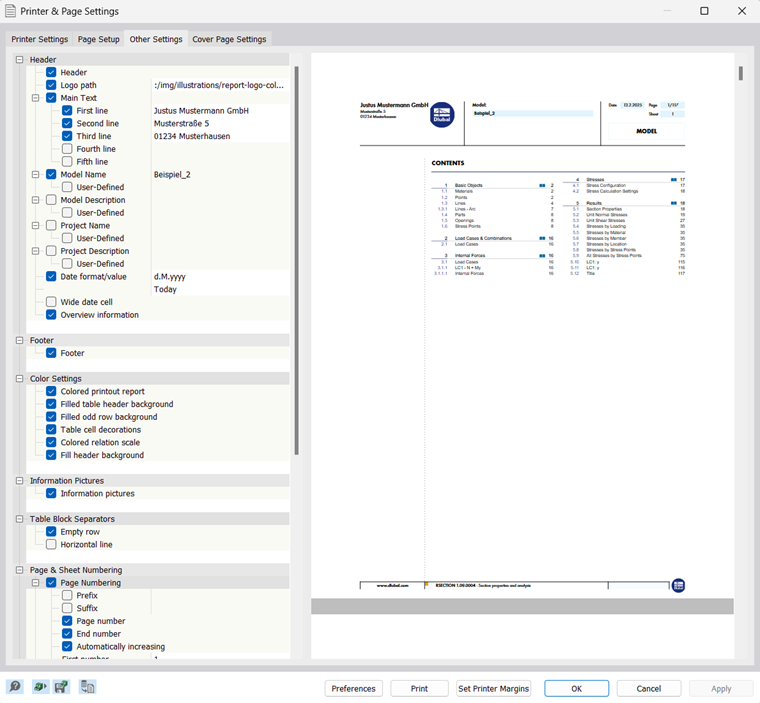The height and width of the screenshot is (703, 760).
Task: Select the Other Settings tab
Action: tap(156, 39)
